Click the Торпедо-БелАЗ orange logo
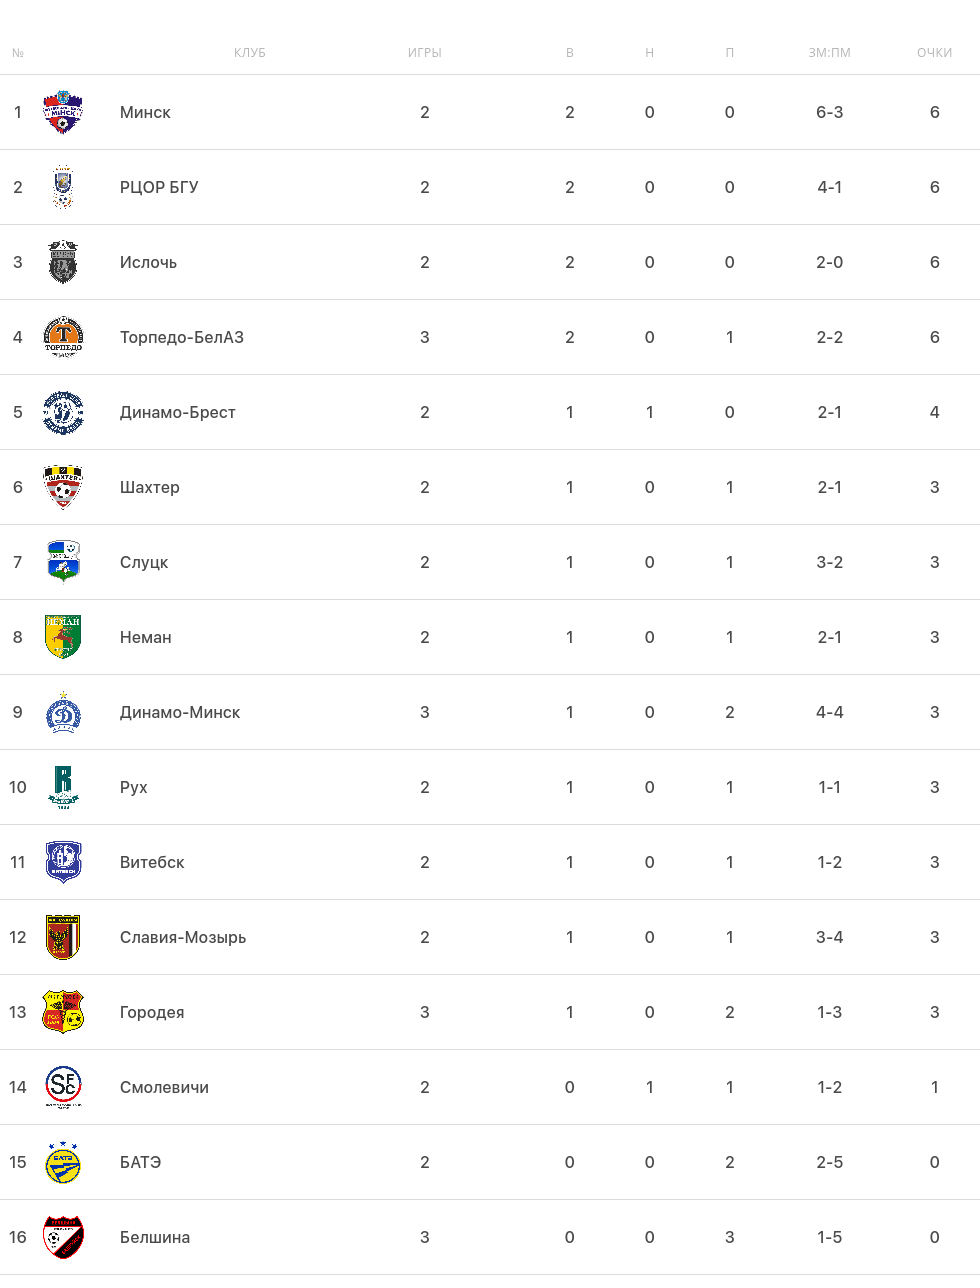 pos(63,337)
